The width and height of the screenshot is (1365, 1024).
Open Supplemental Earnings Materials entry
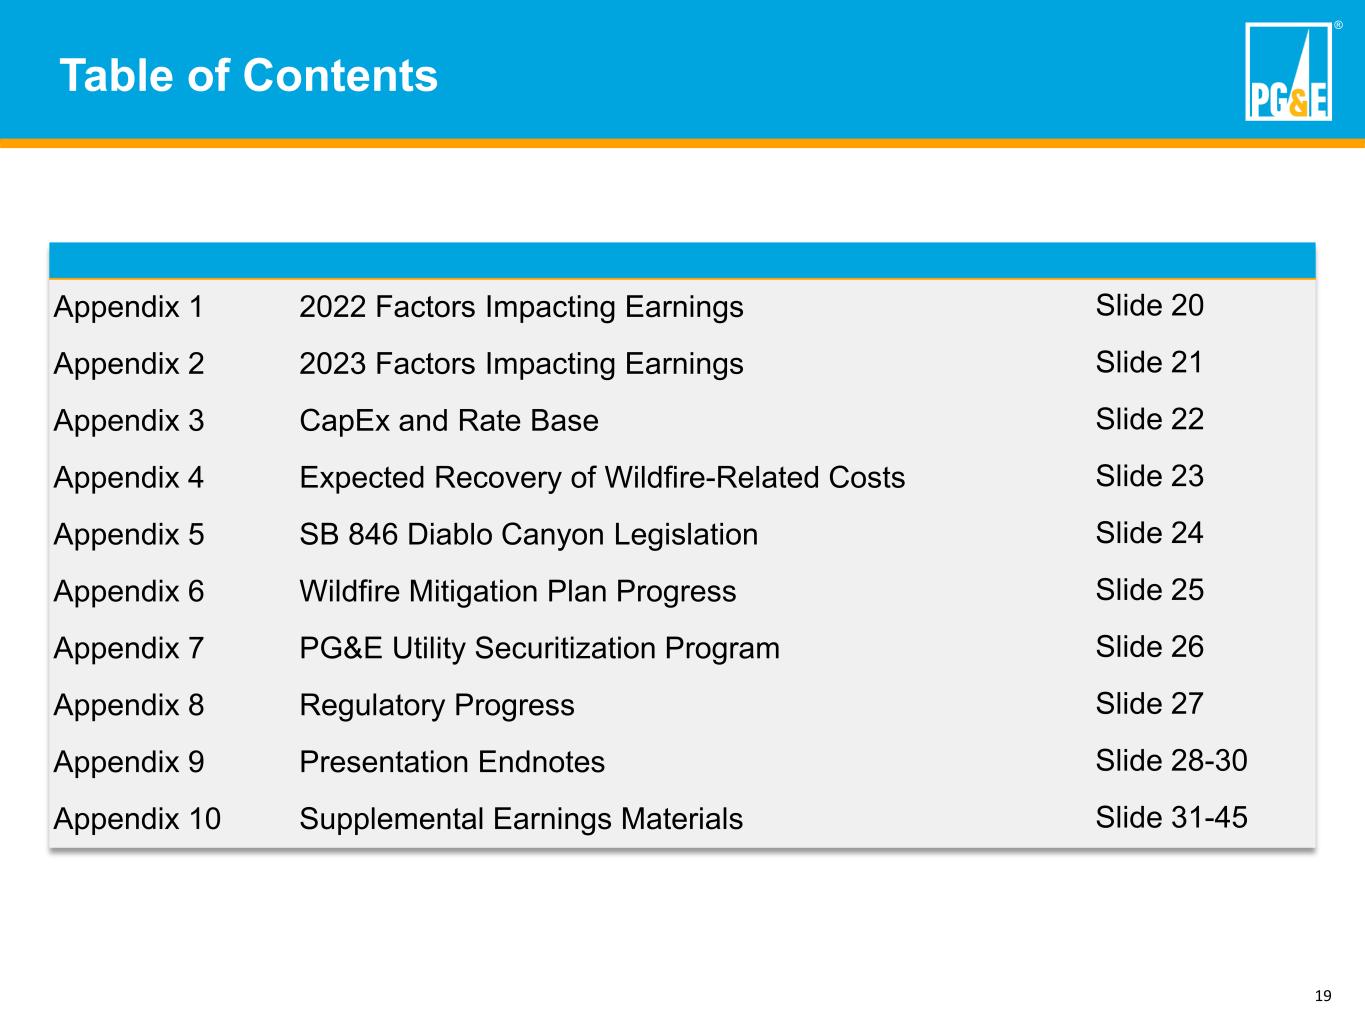[x=521, y=819]
